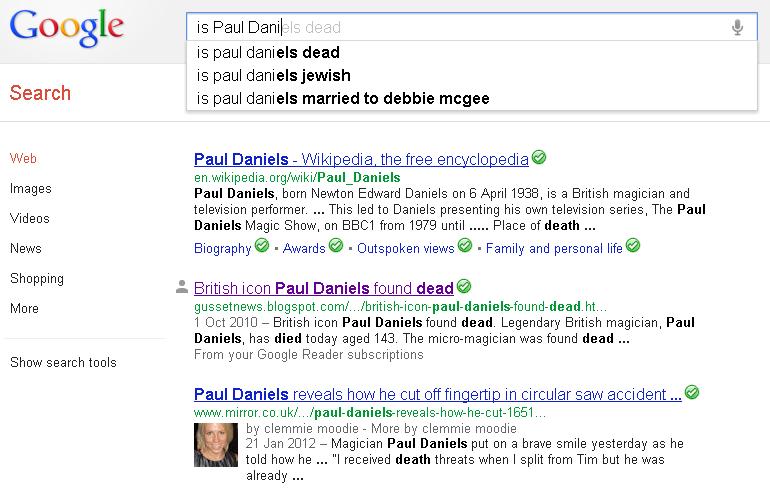
Task: Open Mirror article about fingertip saw accident
Action: coord(438,394)
